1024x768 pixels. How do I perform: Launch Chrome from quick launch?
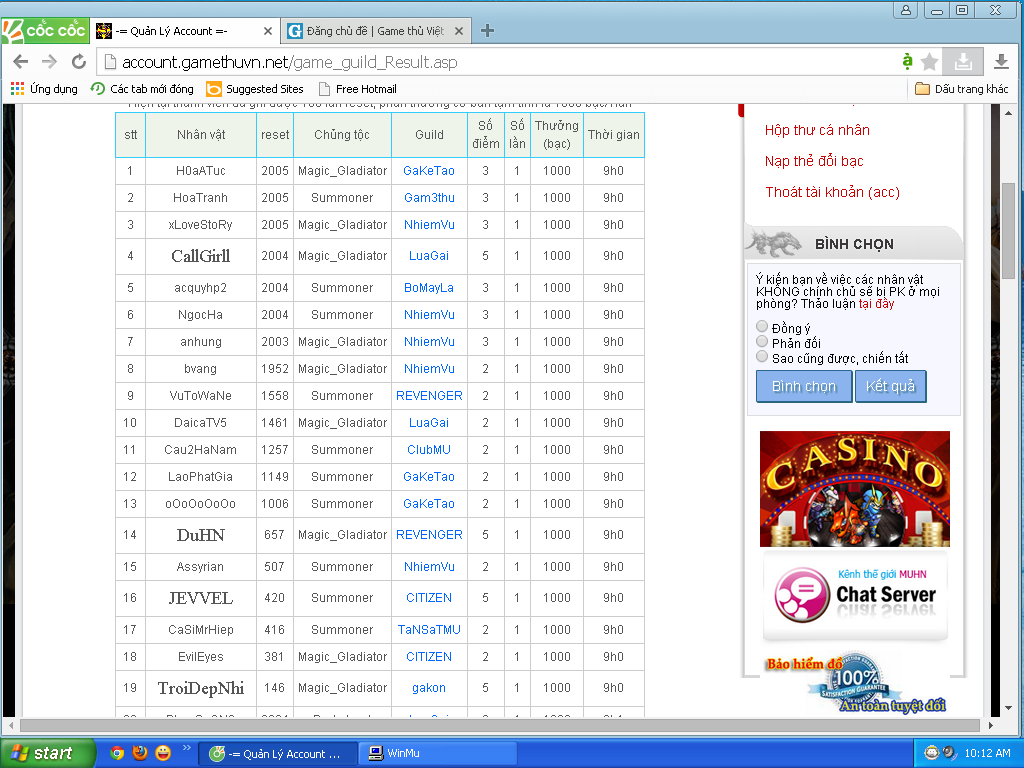tap(117, 753)
